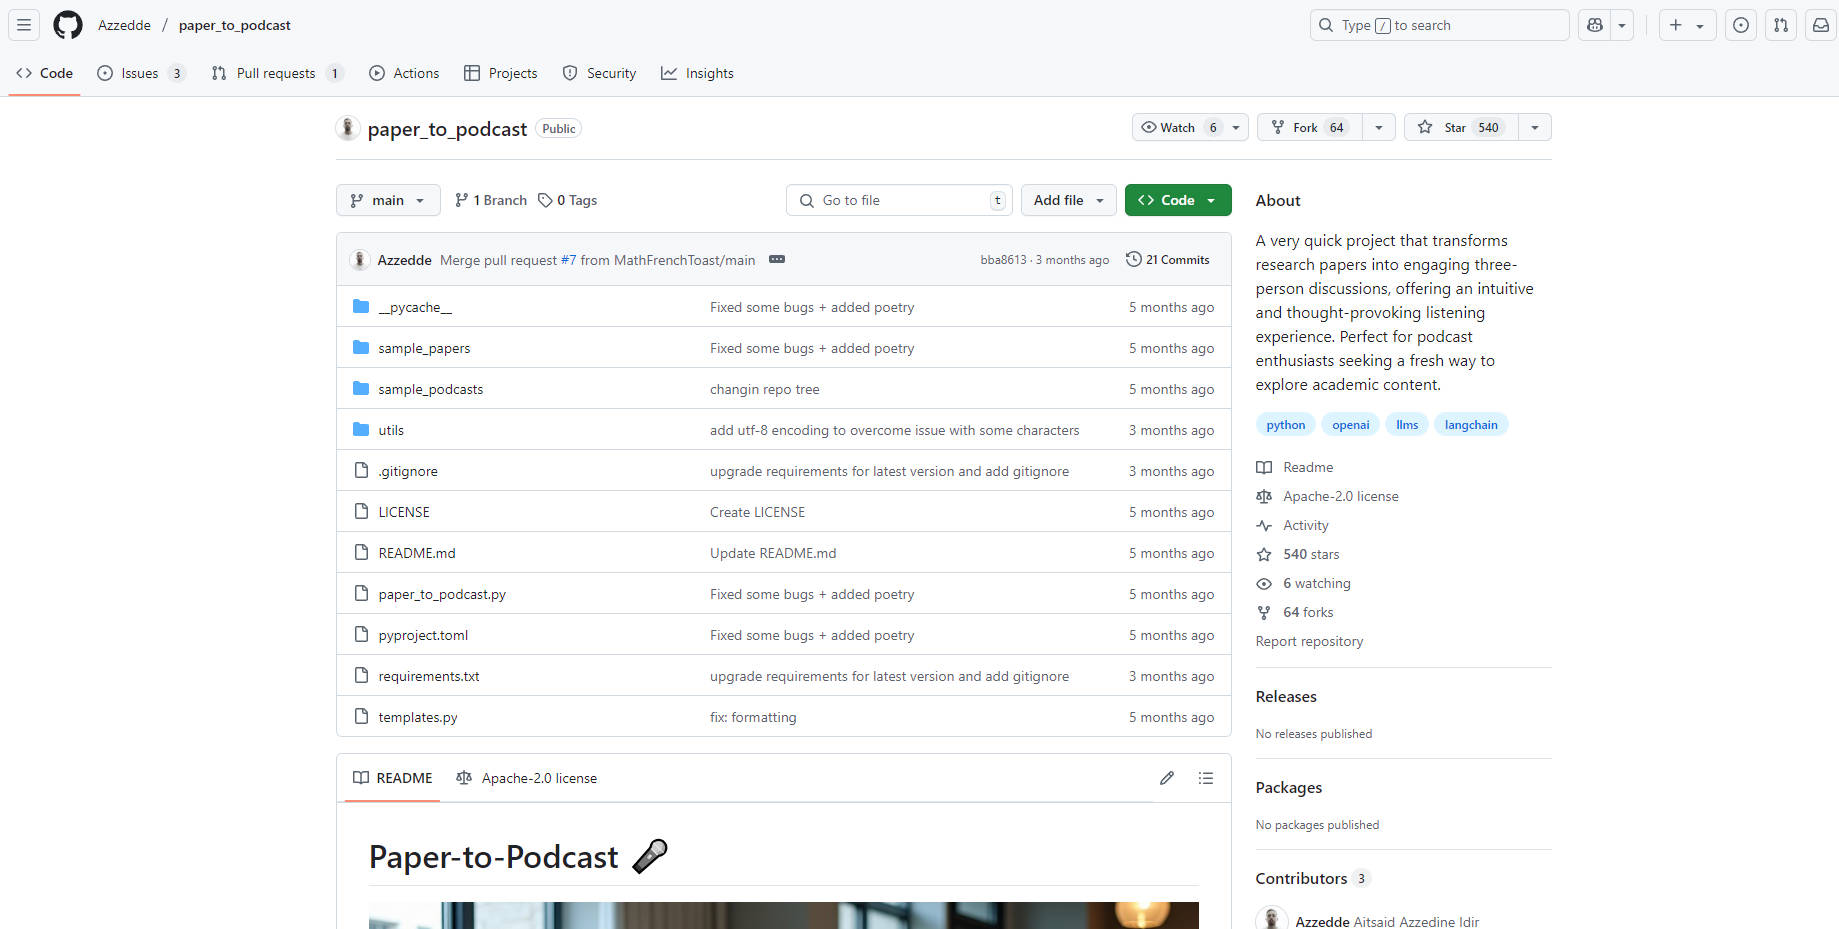Click the Copilot icon in the header
The height and width of the screenshot is (929, 1839).
1594,24
